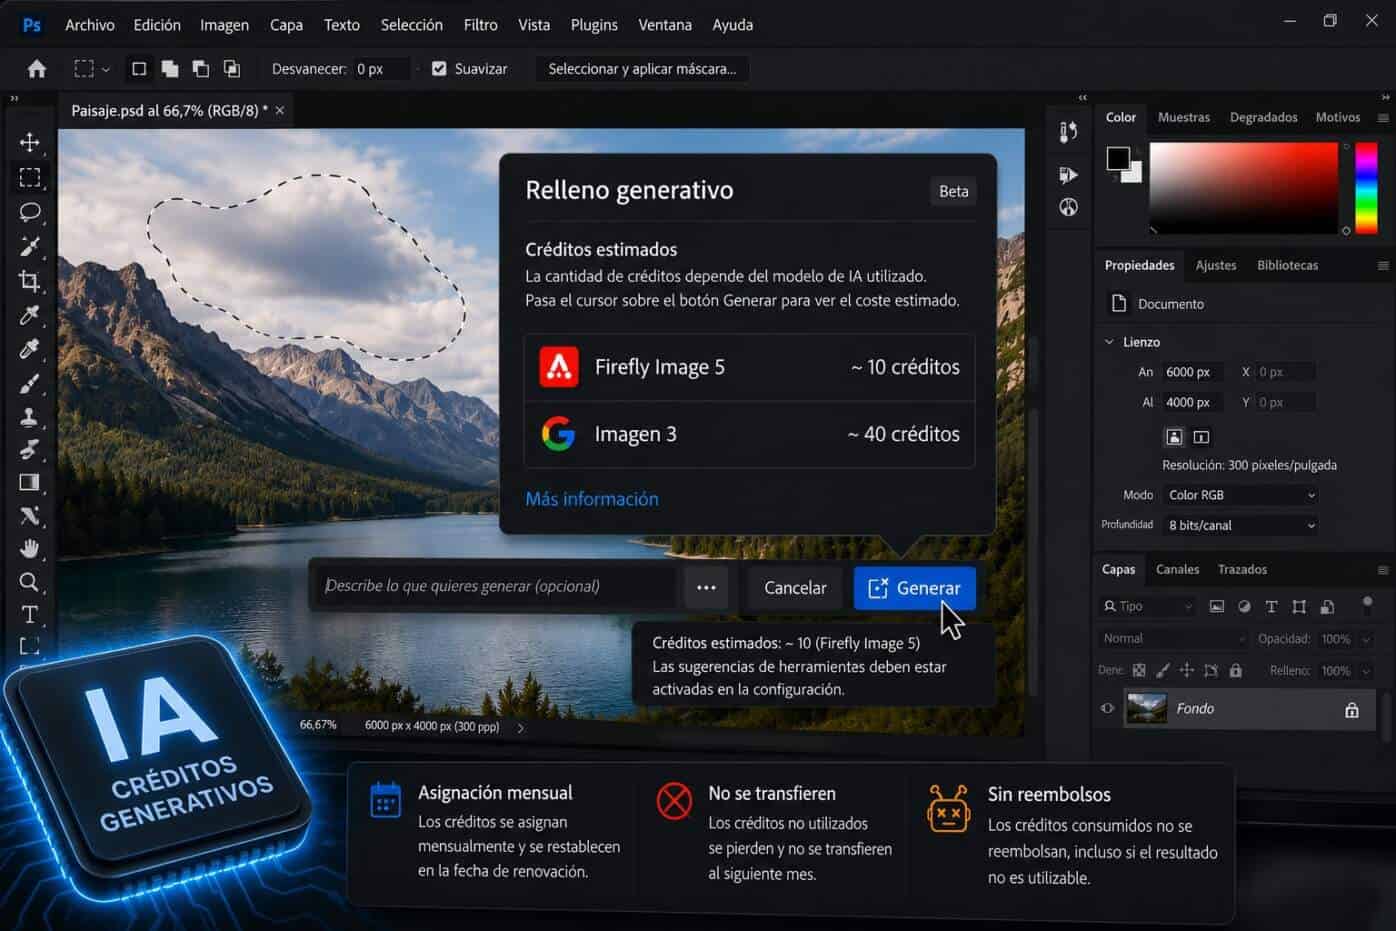Open the History panel icon
This screenshot has height=931, width=1396.
click(x=1069, y=132)
